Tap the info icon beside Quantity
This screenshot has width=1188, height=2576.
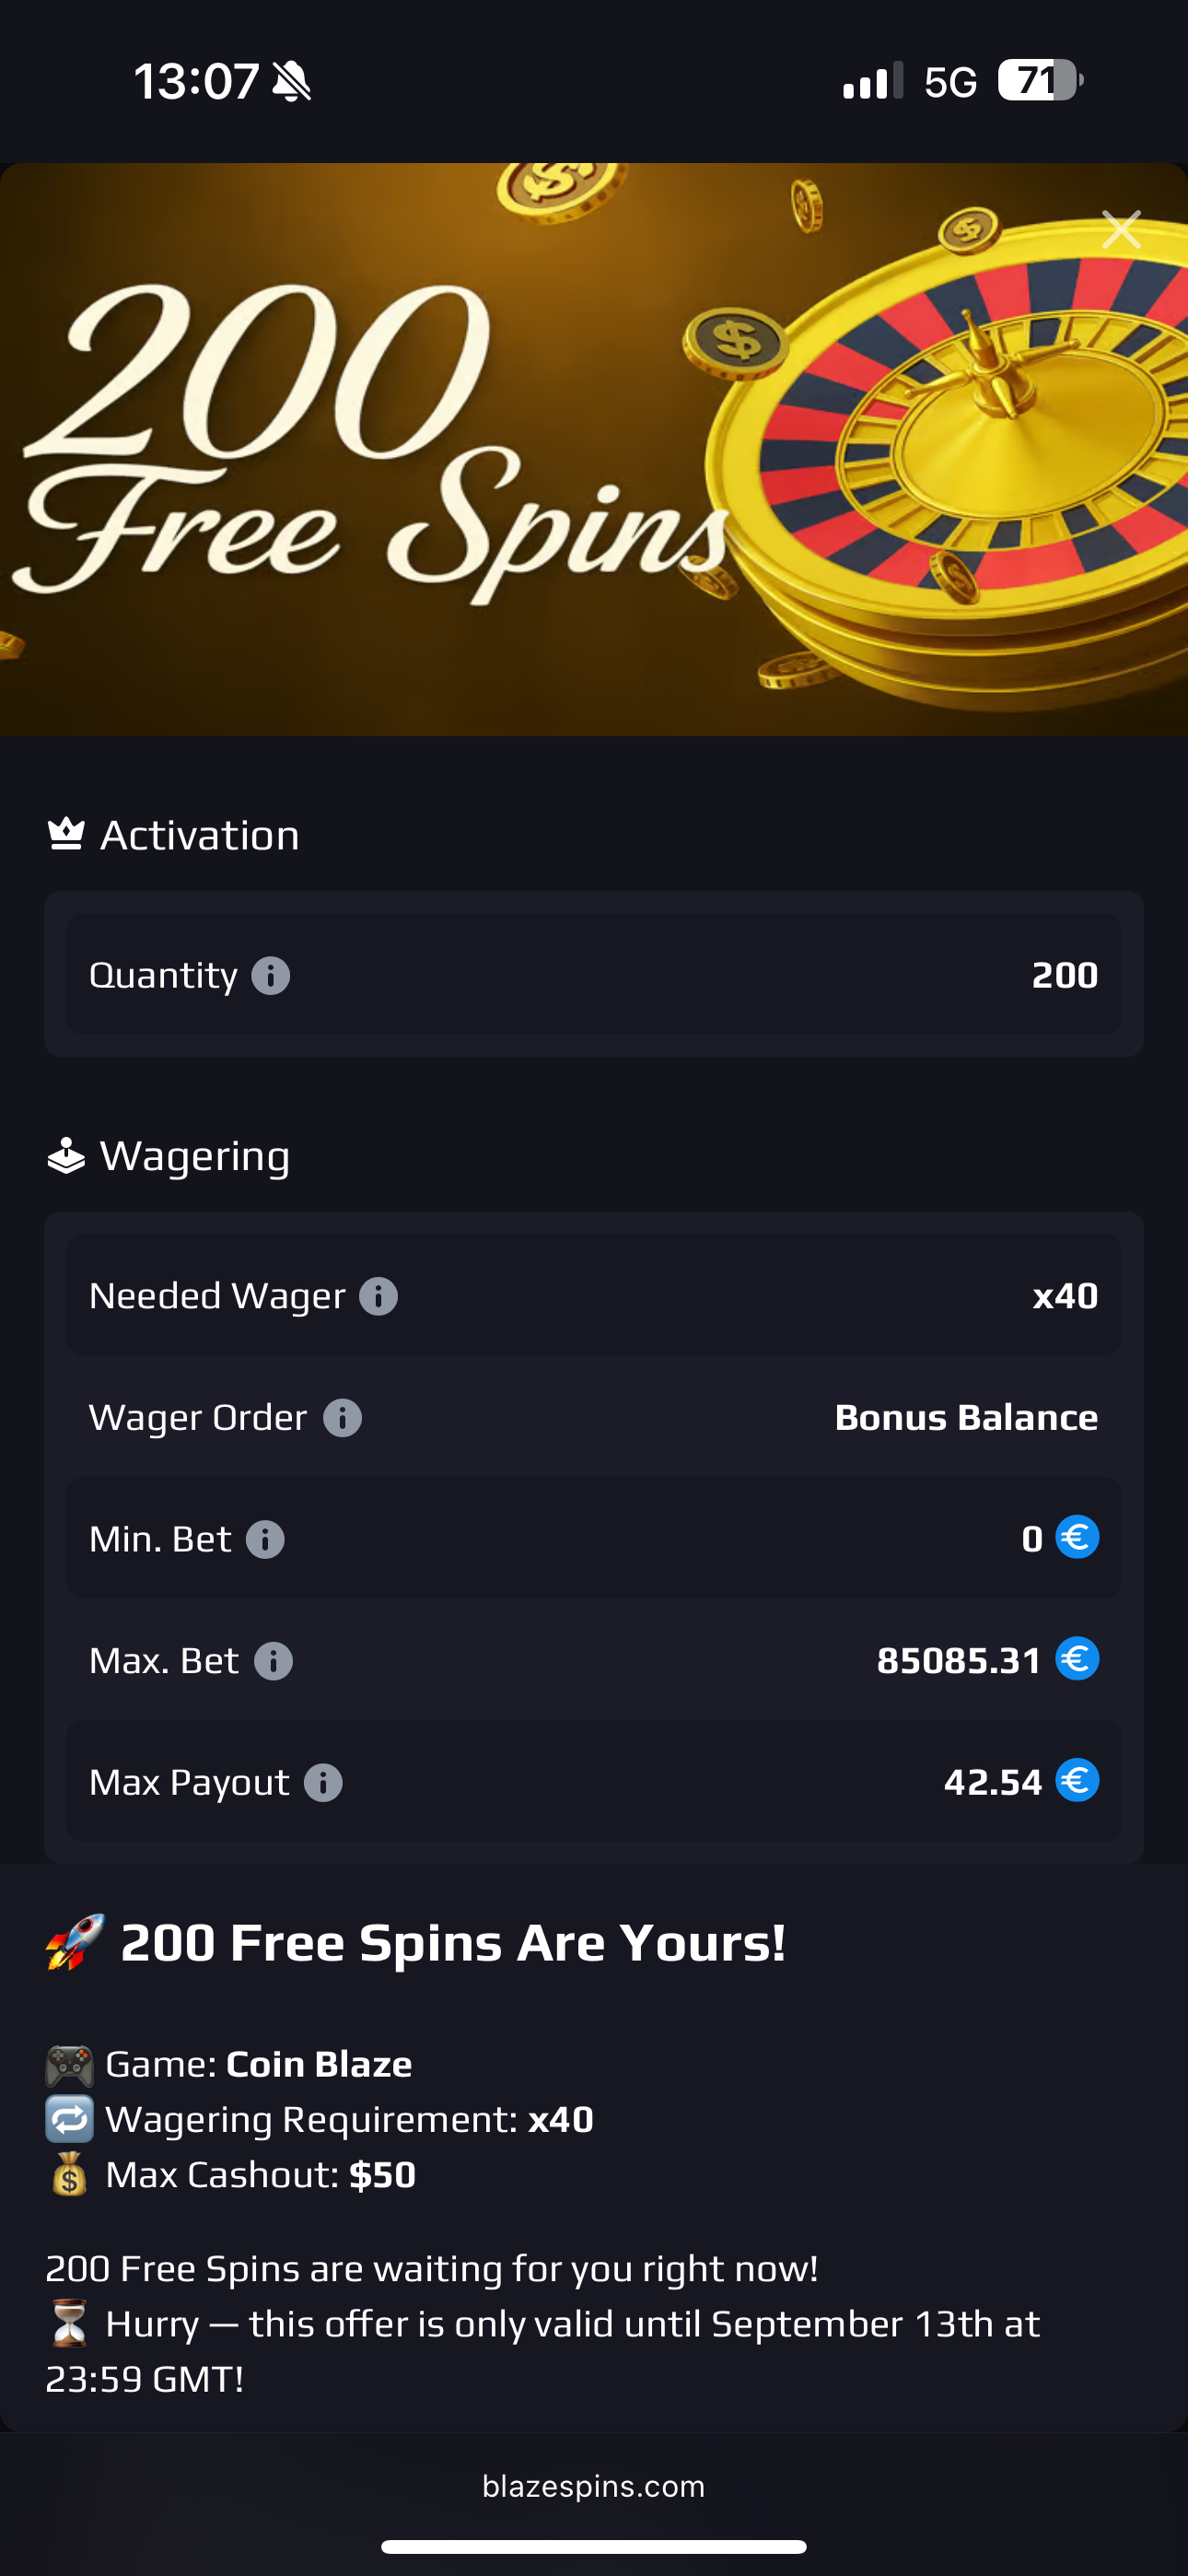coord(270,975)
